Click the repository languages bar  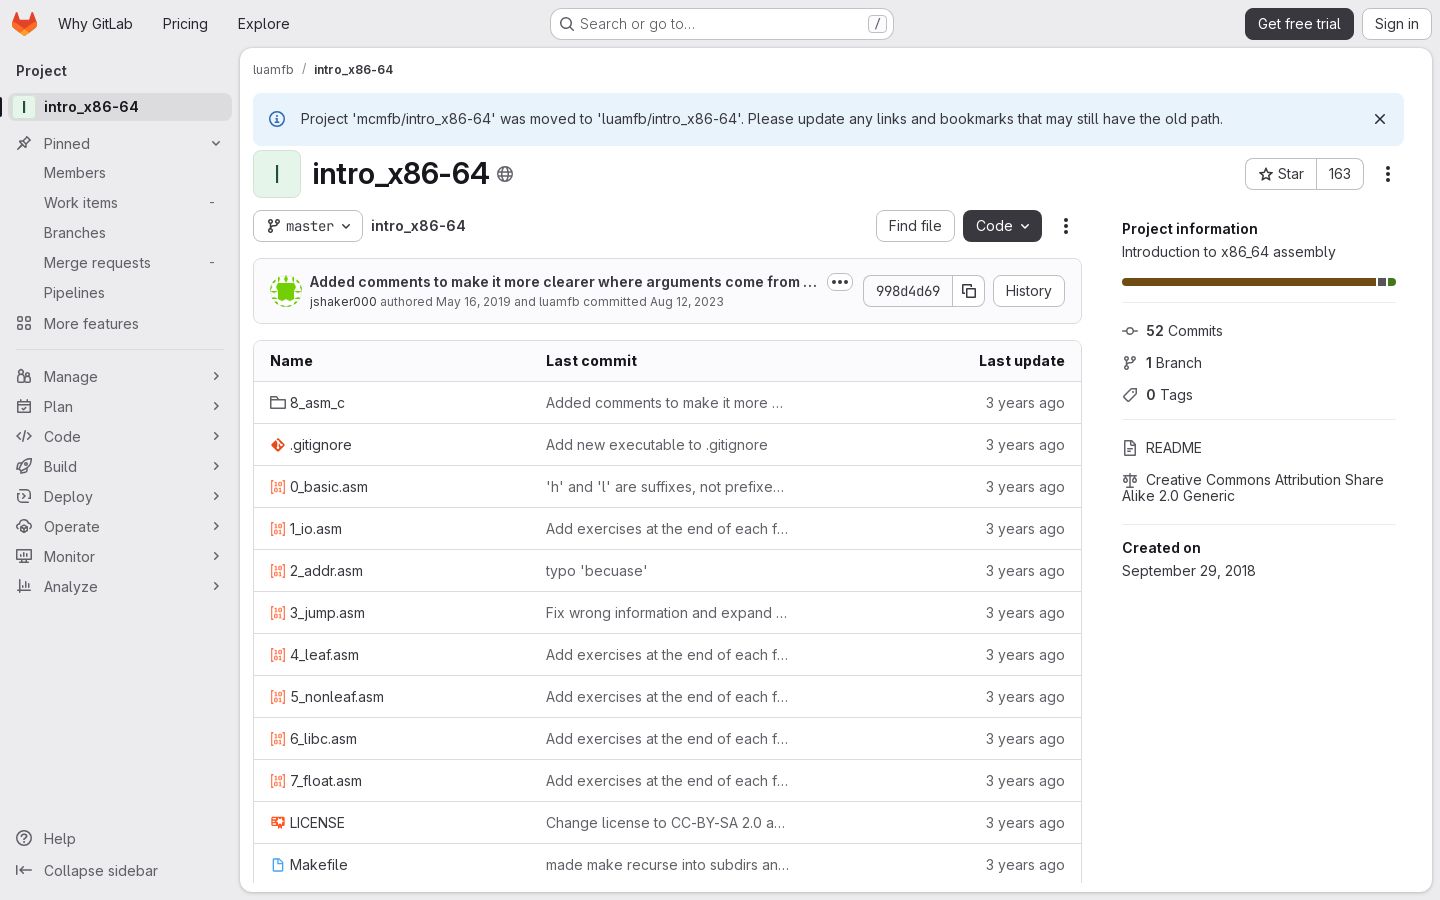click(x=1259, y=282)
